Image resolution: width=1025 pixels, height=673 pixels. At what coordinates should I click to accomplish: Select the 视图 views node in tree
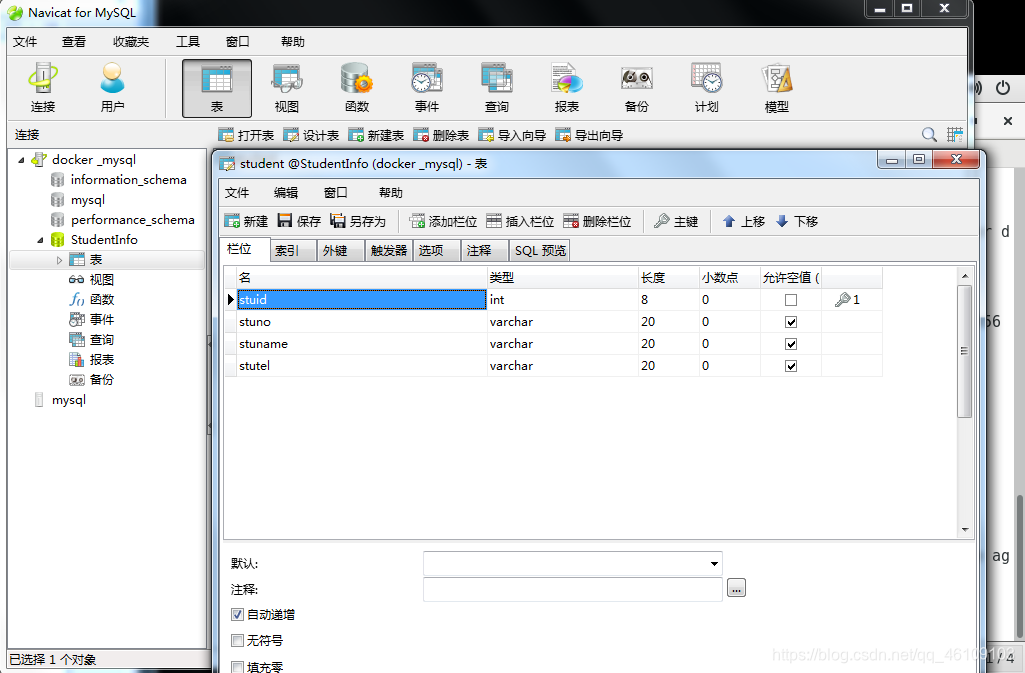101,280
